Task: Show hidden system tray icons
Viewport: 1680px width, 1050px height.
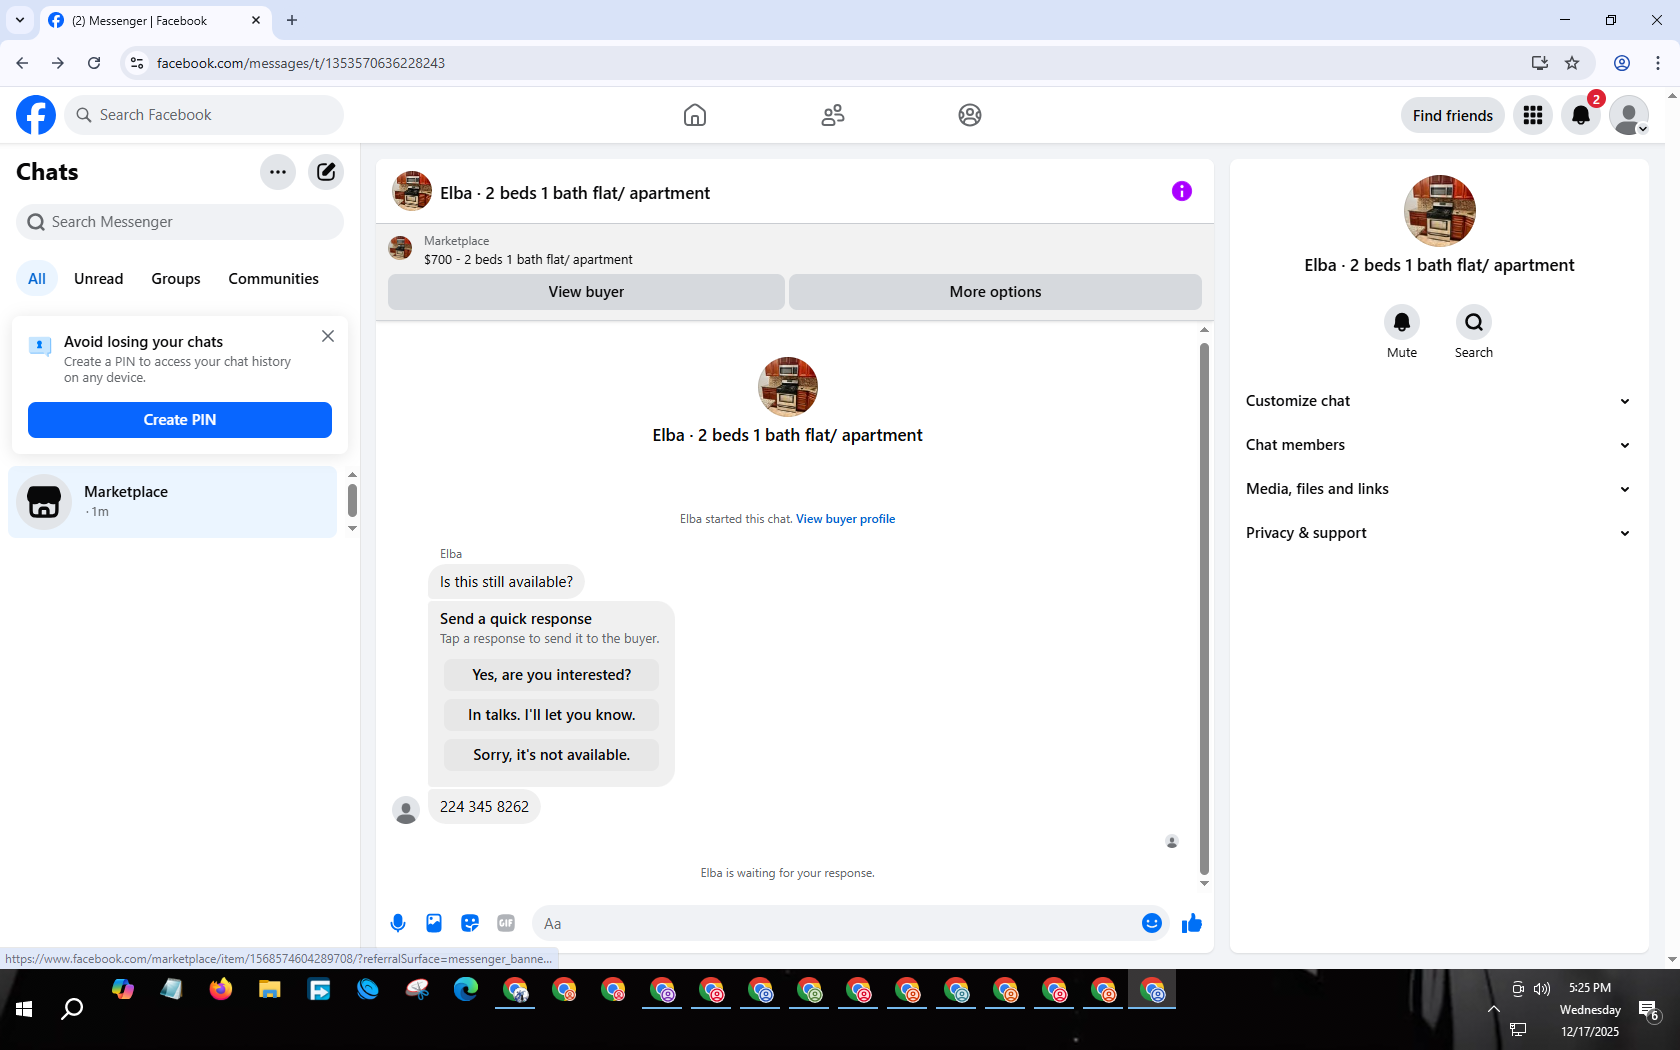Action: (1494, 1009)
